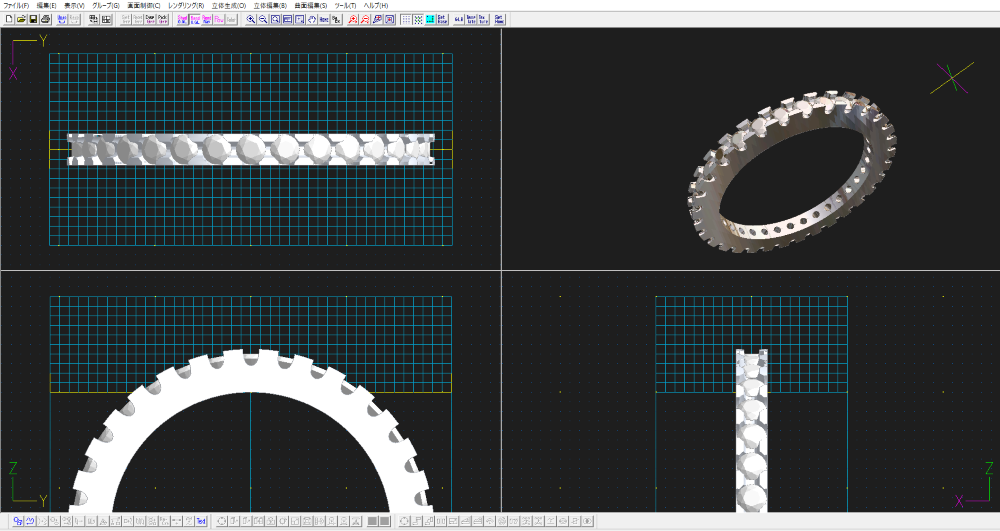This screenshot has width=1000, height=531.
Task: Select the hand pan tool
Action: pos(312,19)
